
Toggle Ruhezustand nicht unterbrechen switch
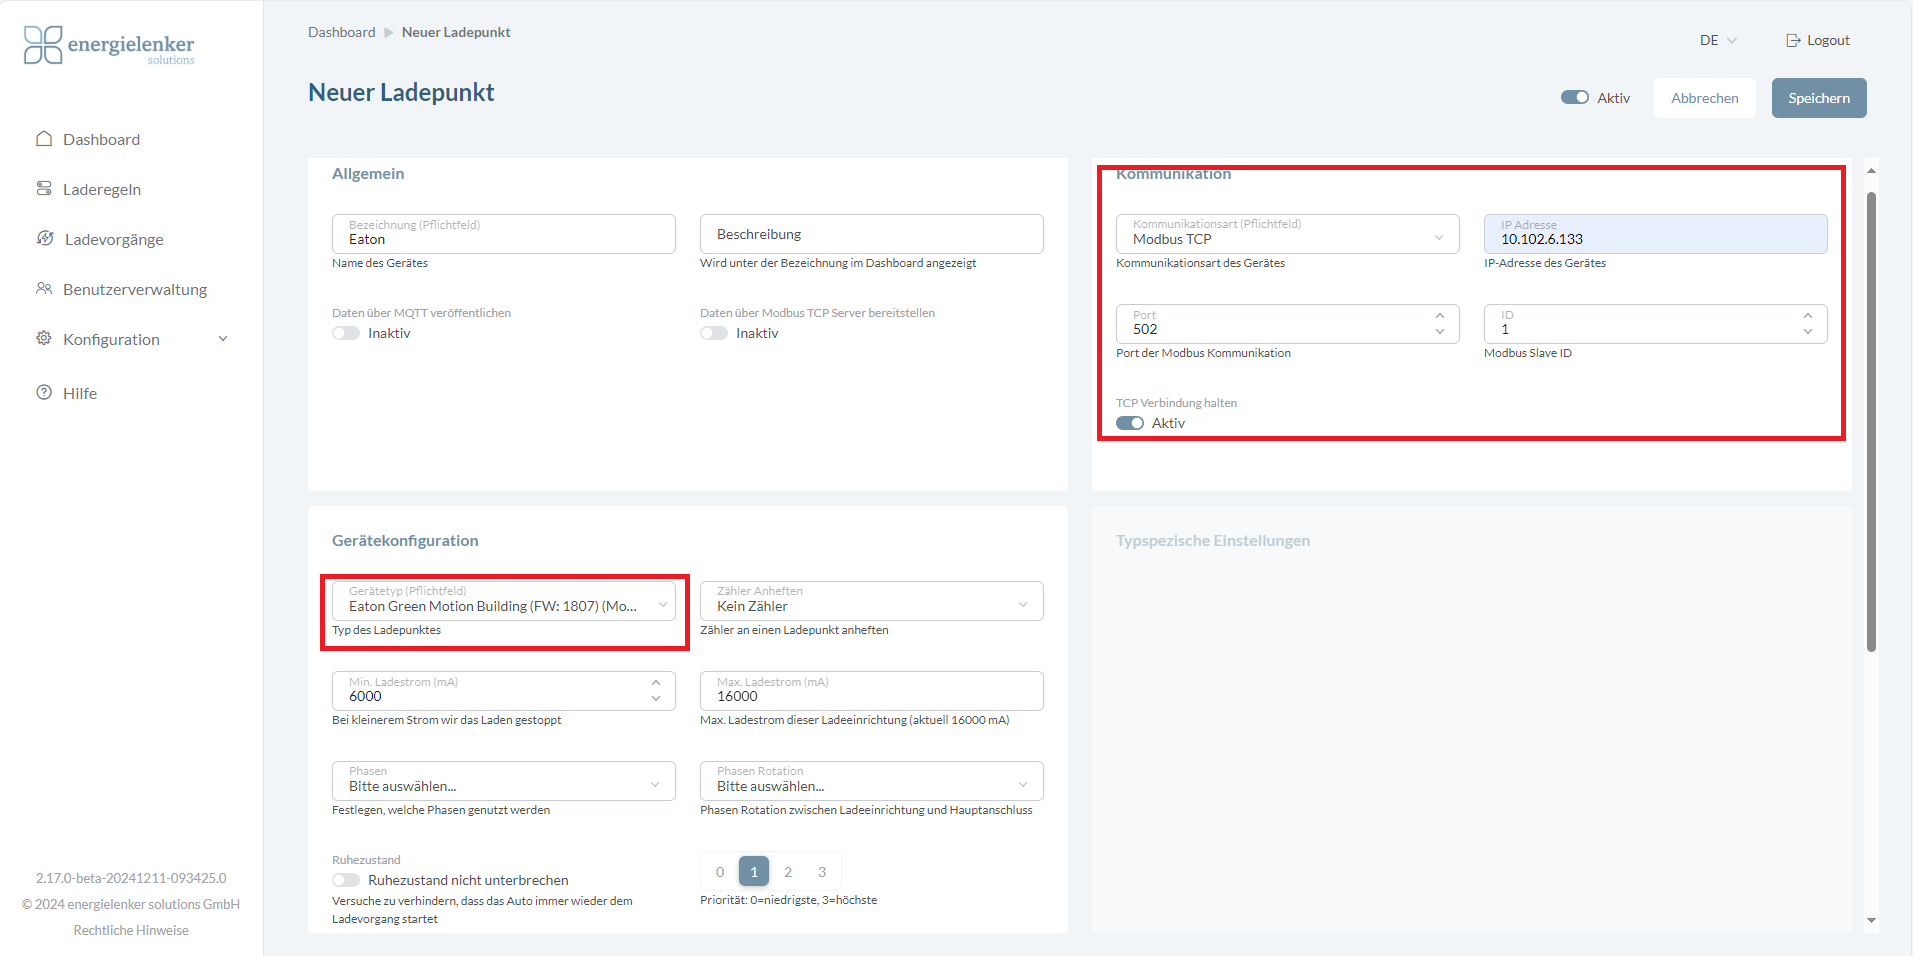click(x=346, y=880)
